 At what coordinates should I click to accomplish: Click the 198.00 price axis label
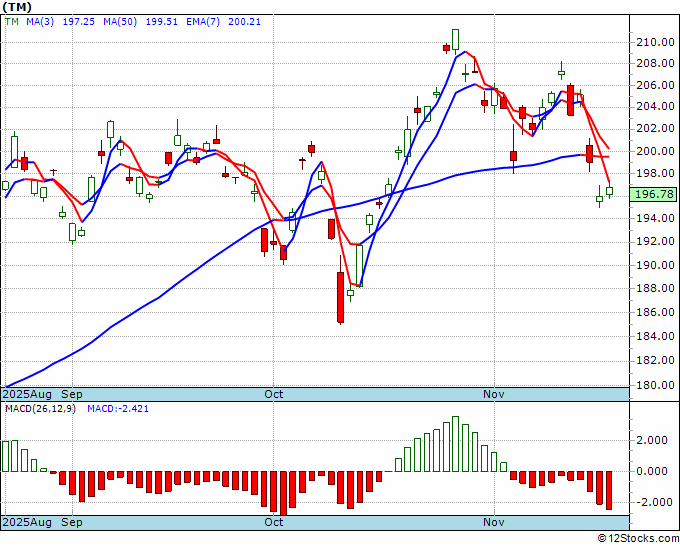point(655,173)
